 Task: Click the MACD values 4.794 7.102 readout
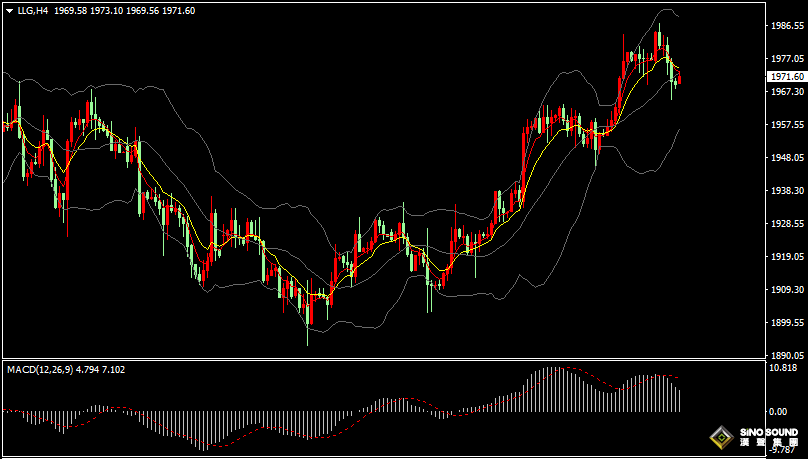click(101, 369)
